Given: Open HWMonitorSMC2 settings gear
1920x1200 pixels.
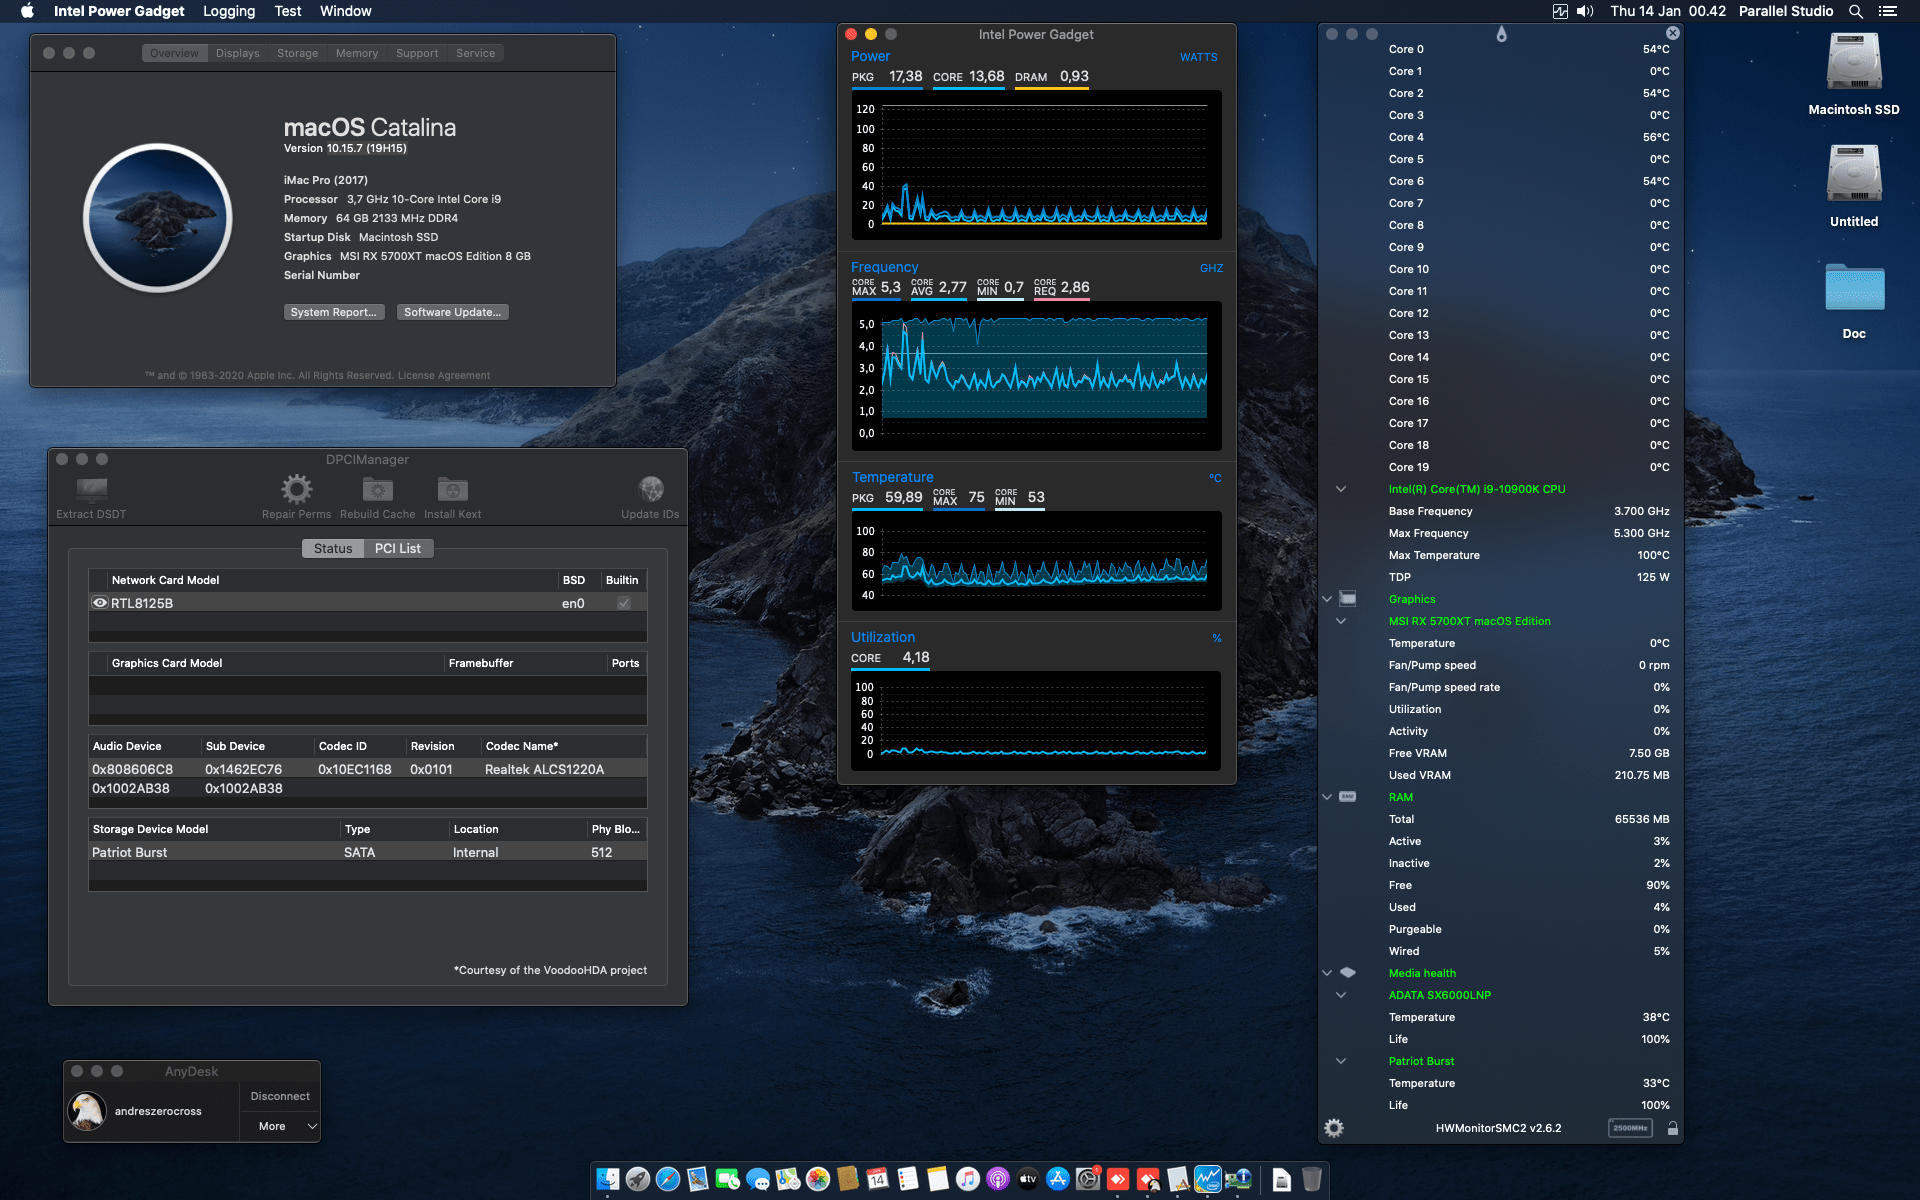Looking at the screenshot, I should 1334,1128.
